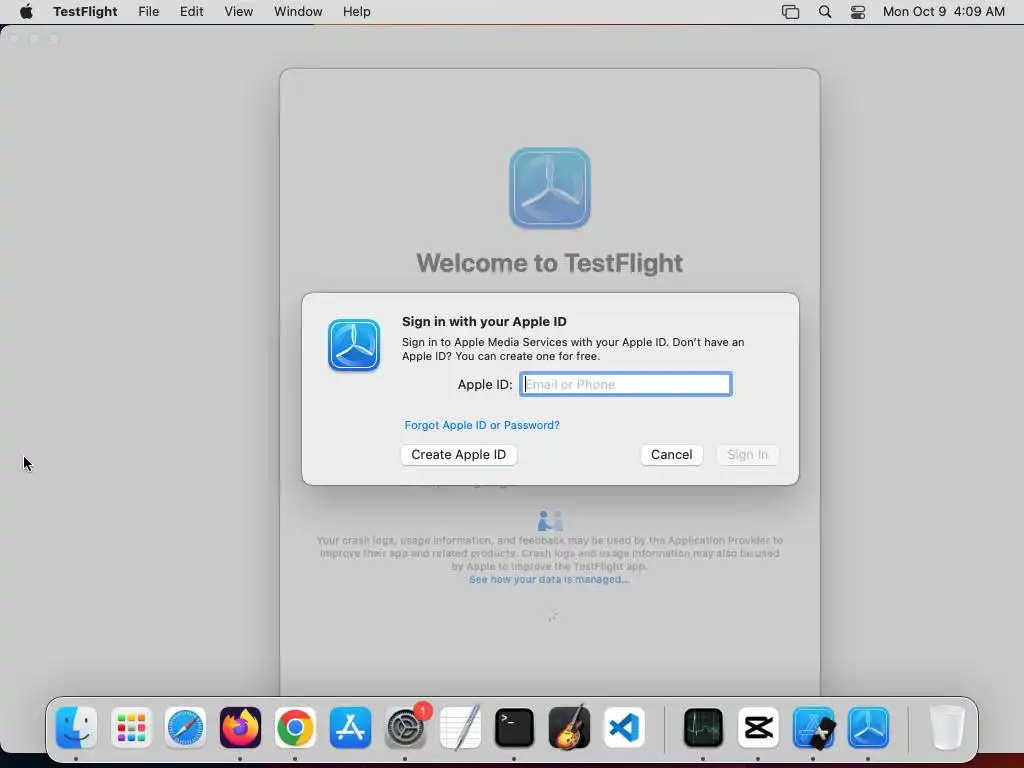The width and height of the screenshot is (1024, 768).
Task: Open Activity Monitor in the dock
Action: 703,728
